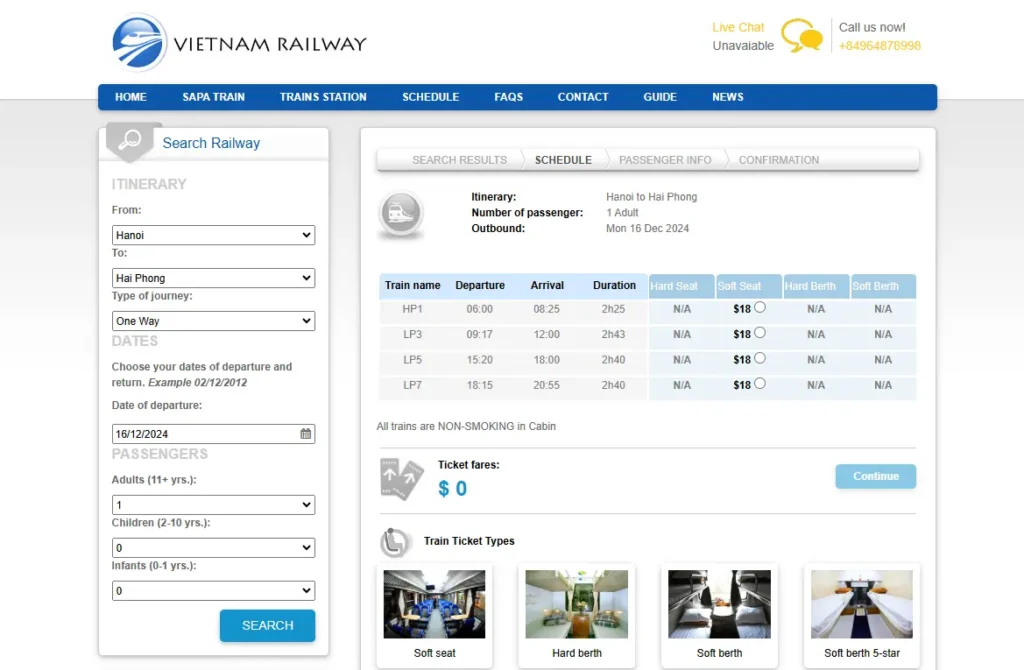This screenshot has height=670, width=1024.
Task: Open the CONTACT menu item
Action: click(x=583, y=97)
